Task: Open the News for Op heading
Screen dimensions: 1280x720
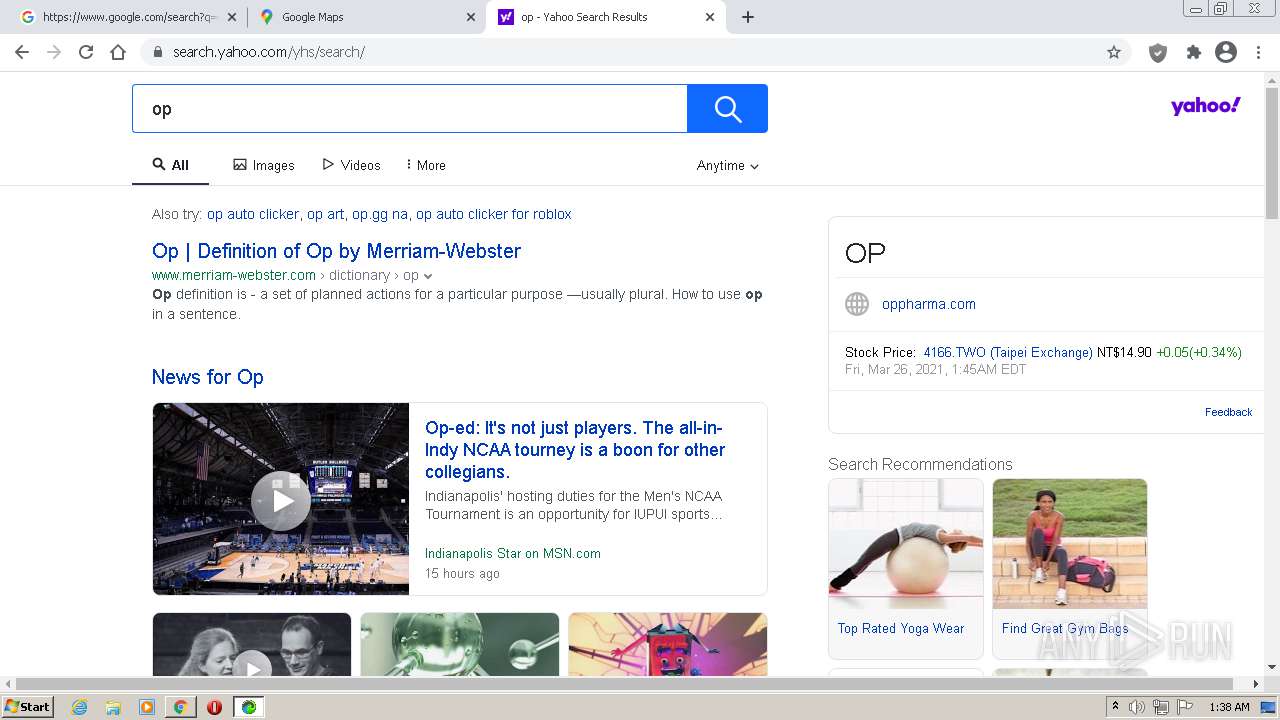Action: click(x=208, y=377)
